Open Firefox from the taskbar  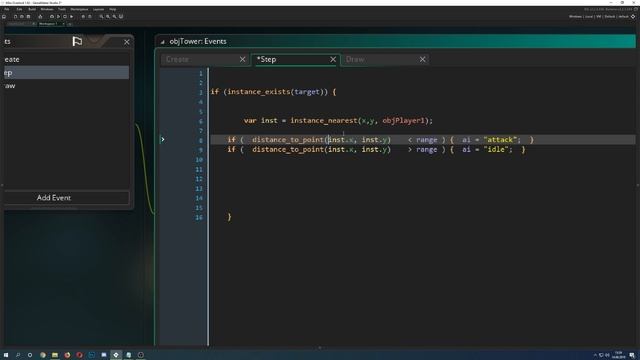coord(67,355)
